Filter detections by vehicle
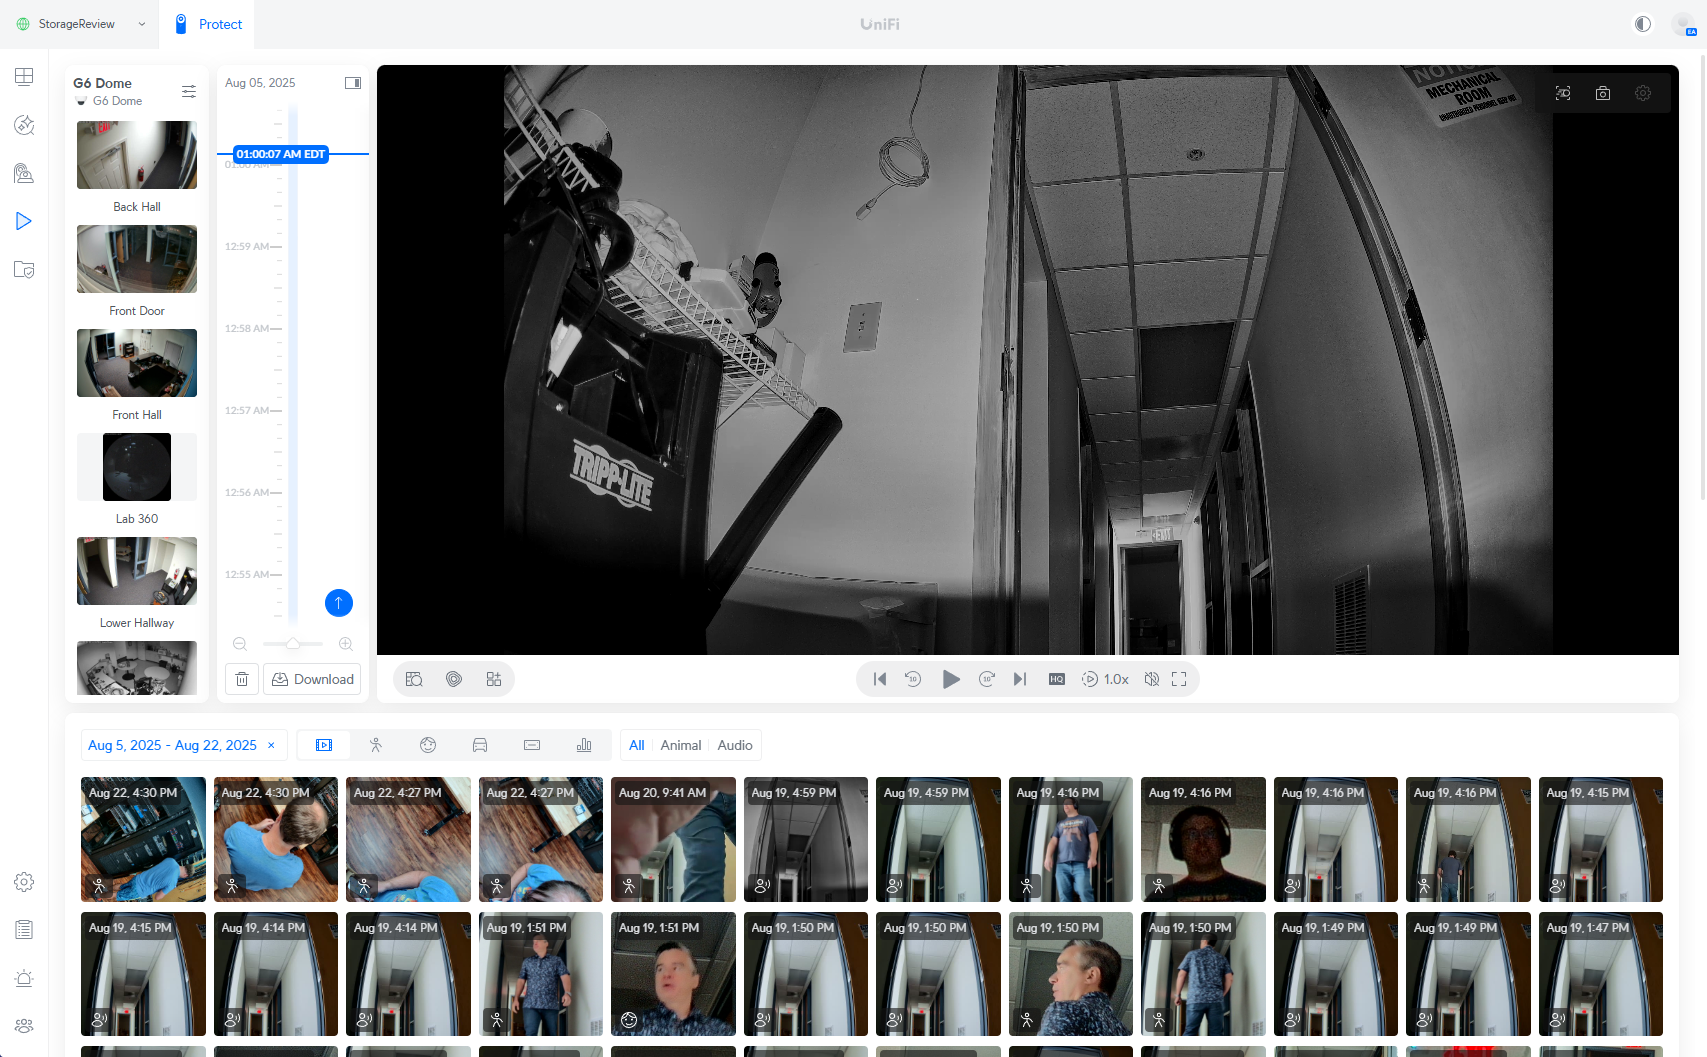1707x1057 pixels. point(480,745)
